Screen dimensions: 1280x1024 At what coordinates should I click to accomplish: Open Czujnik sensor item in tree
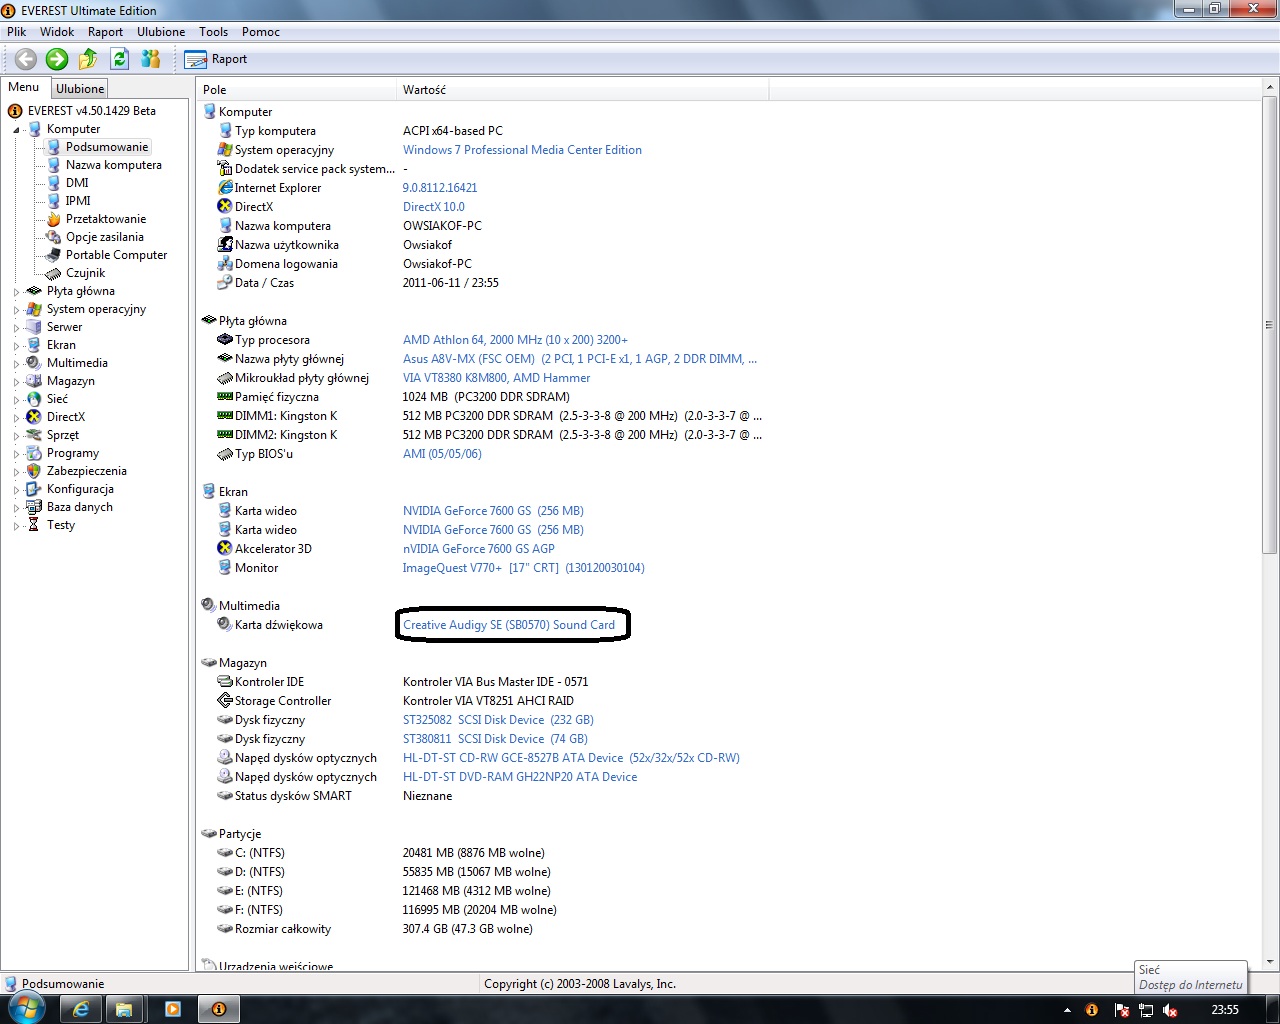coord(86,273)
